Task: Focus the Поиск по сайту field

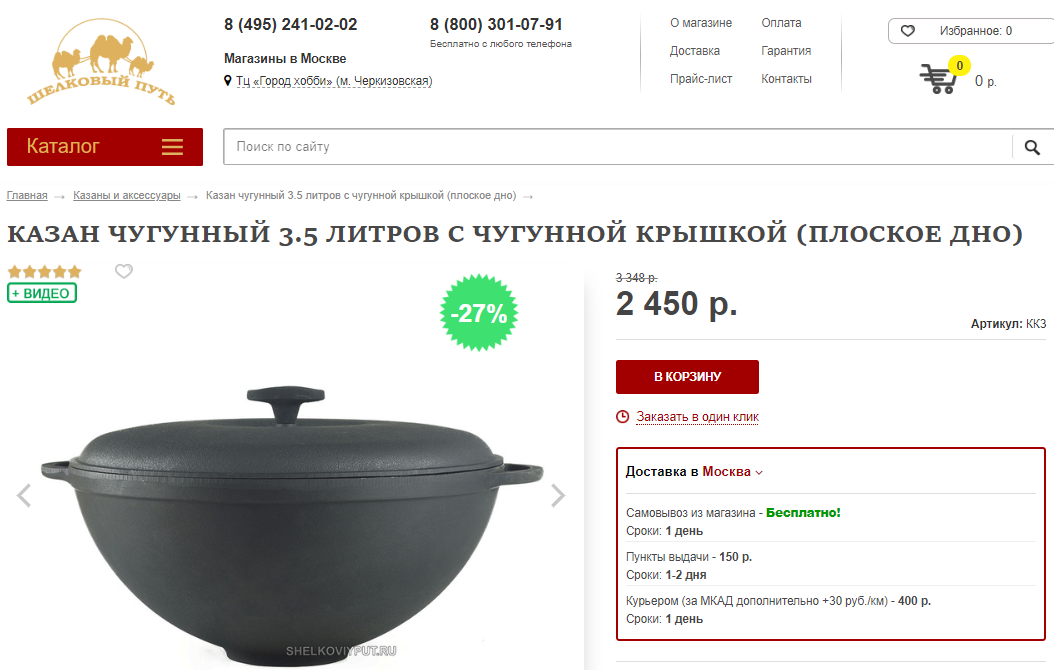Action: 617,146
